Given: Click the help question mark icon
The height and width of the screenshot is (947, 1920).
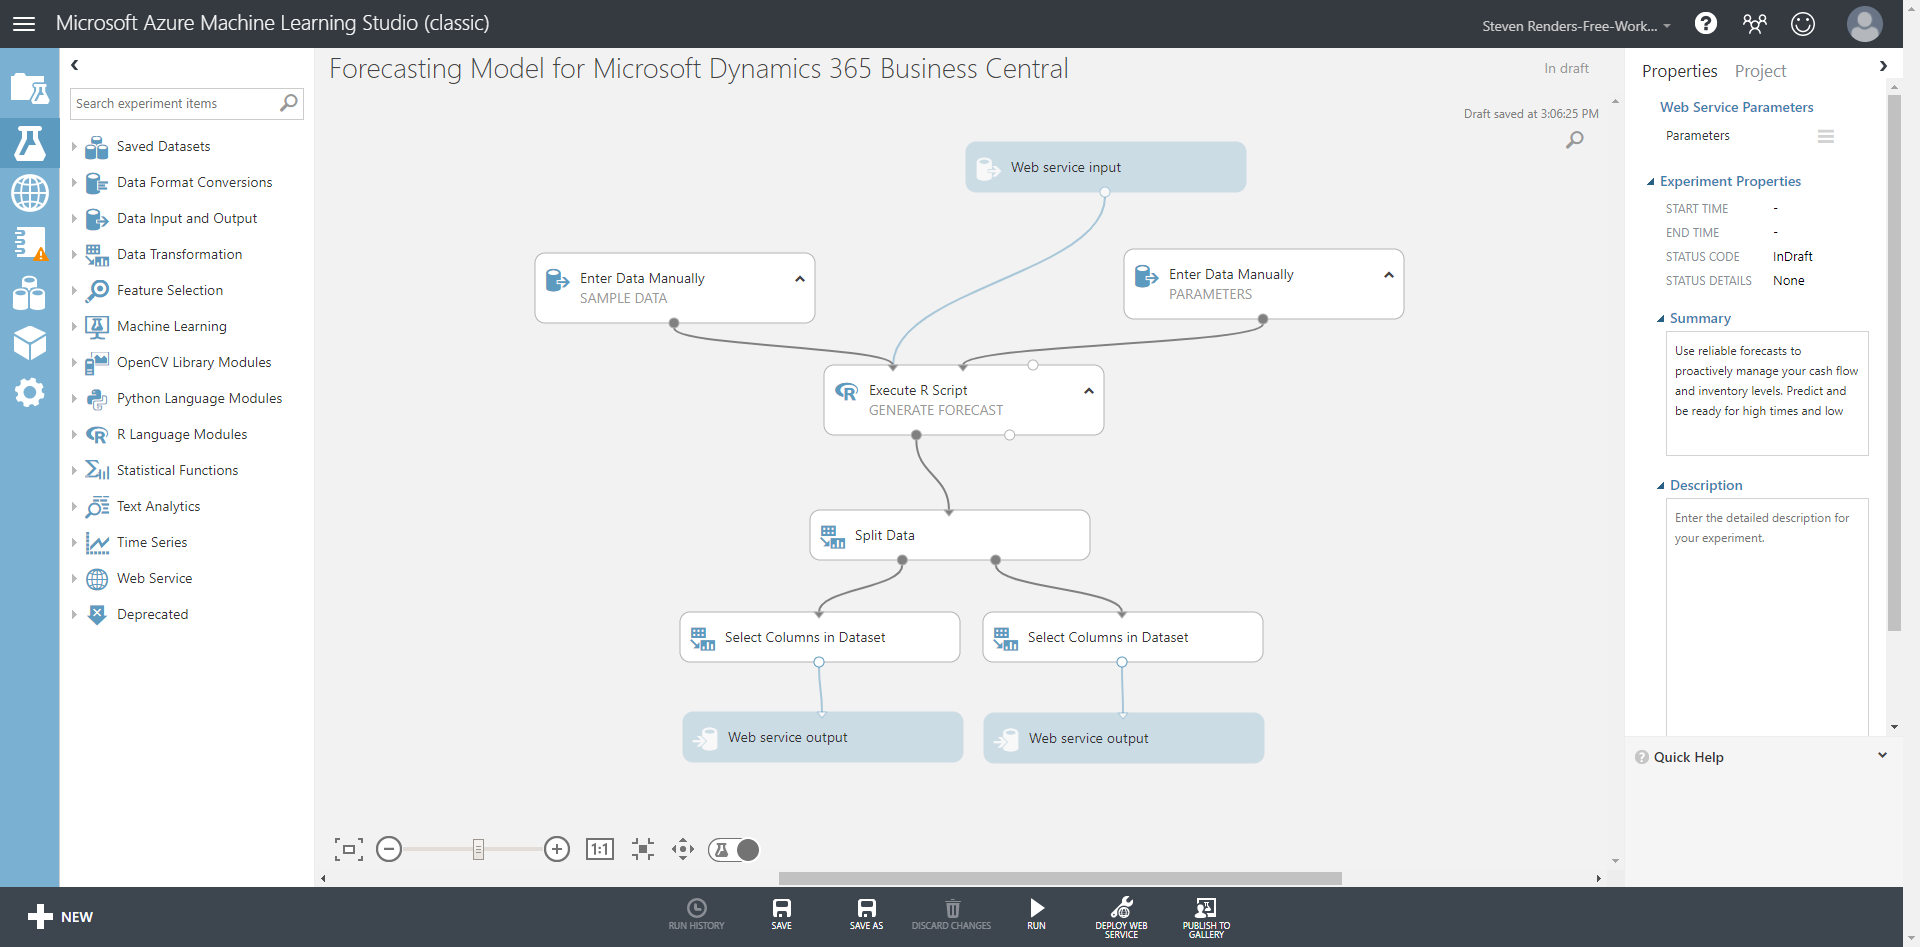Looking at the screenshot, I should 1706,23.
